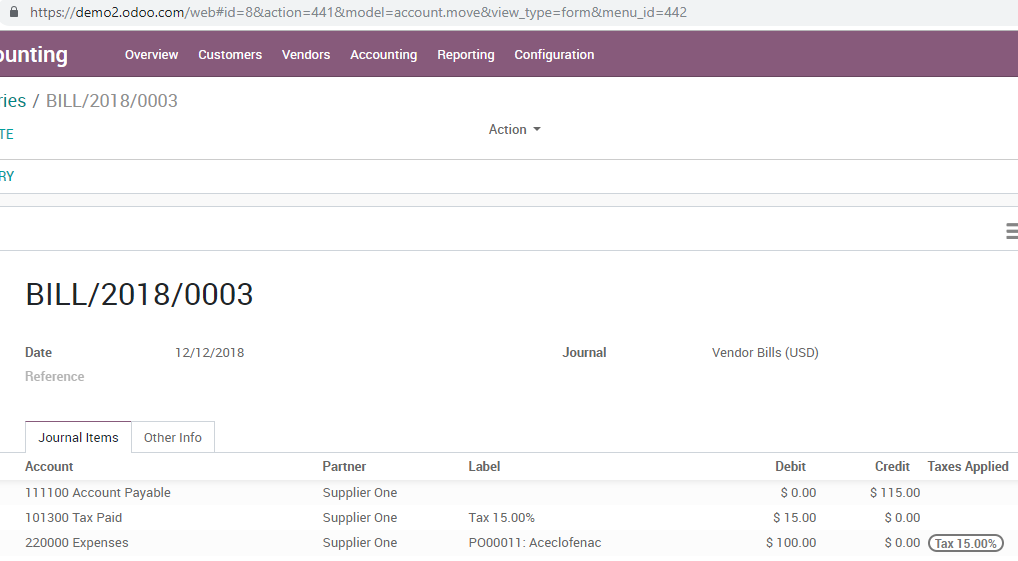Expand the Action dropdown
This screenshot has height=561, width=1018.
click(514, 129)
